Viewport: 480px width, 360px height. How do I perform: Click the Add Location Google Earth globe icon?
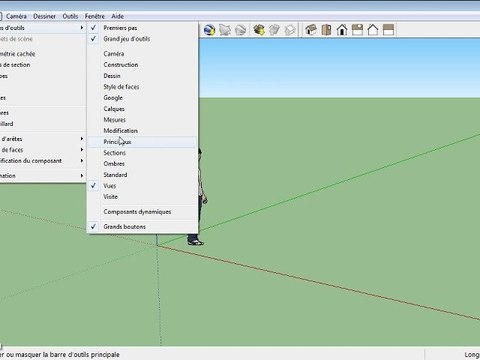tap(209, 30)
